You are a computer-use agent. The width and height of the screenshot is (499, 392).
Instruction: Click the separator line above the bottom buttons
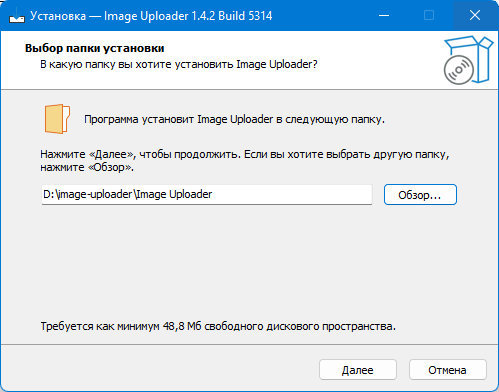coord(249,344)
